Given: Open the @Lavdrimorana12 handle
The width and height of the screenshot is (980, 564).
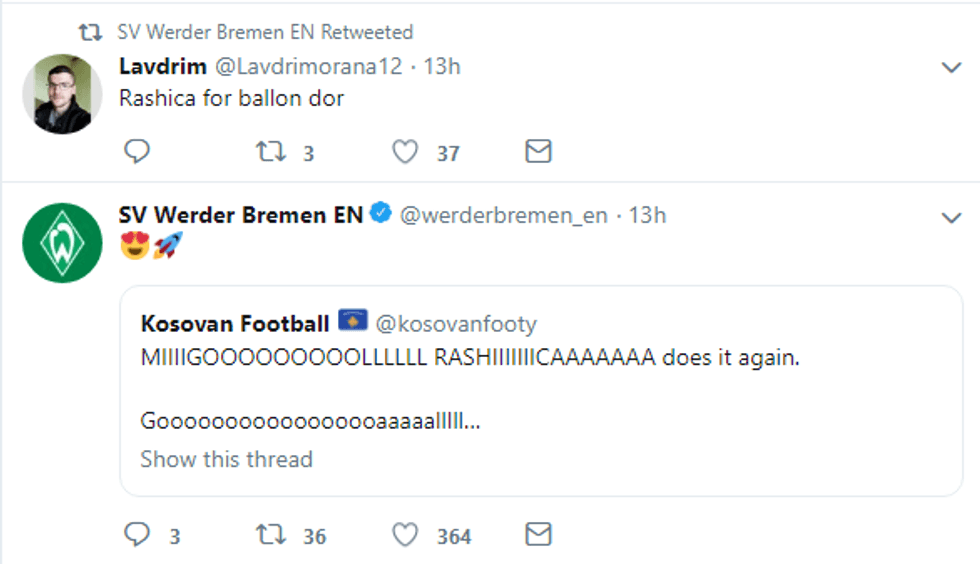Looking at the screenshot, I should click(307, 67).
